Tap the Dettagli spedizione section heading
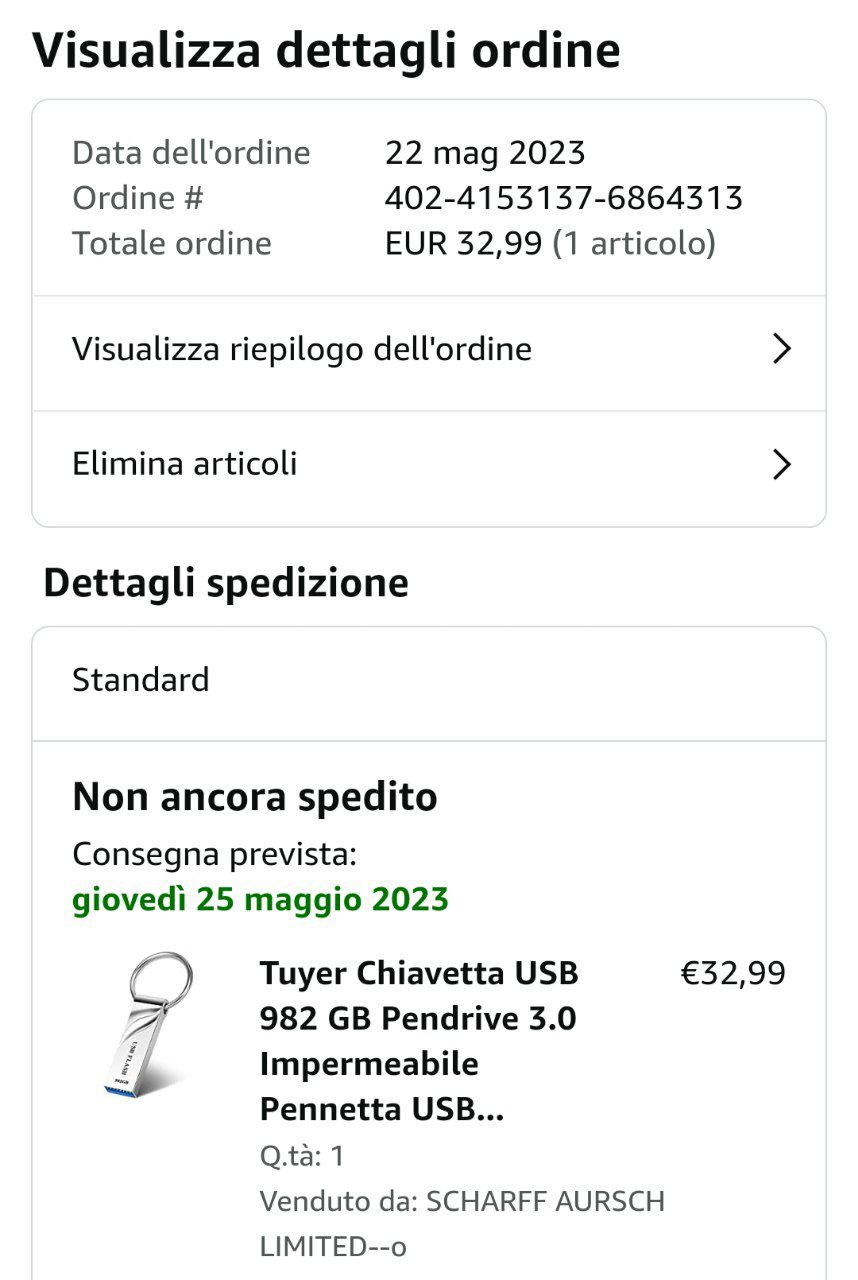 (x=226, y=583)
